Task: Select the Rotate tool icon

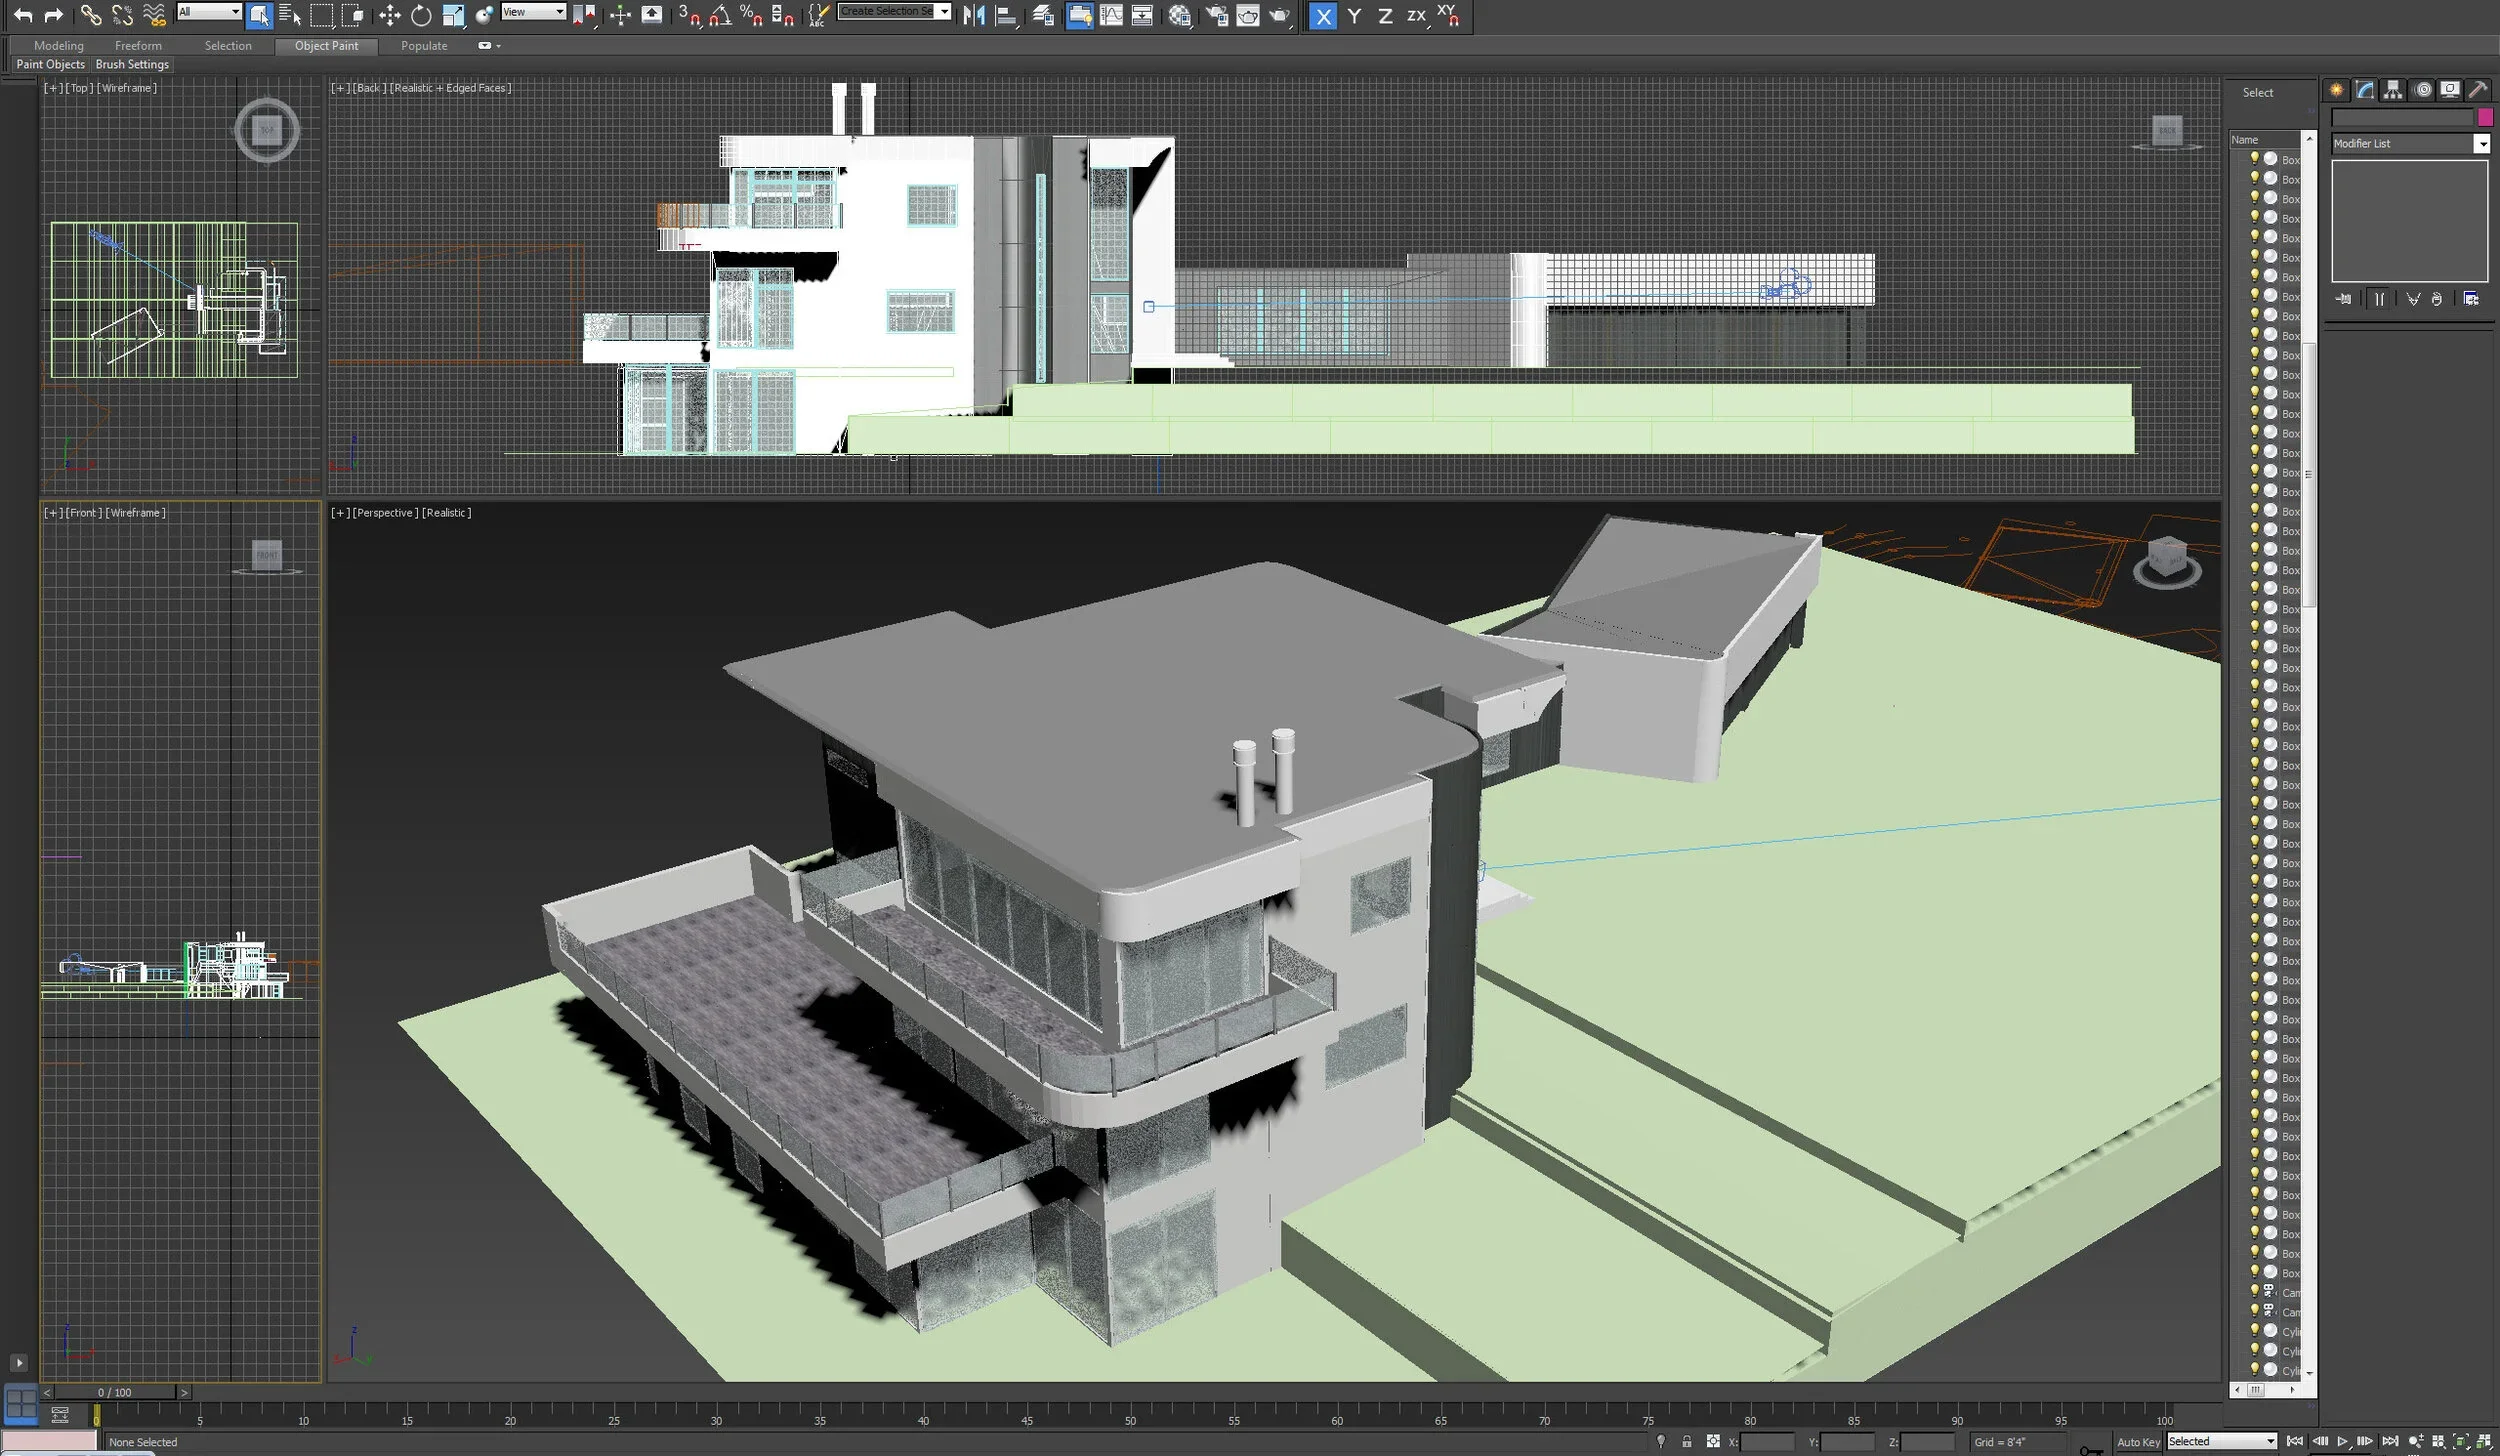Action: [x=421, y=15]
